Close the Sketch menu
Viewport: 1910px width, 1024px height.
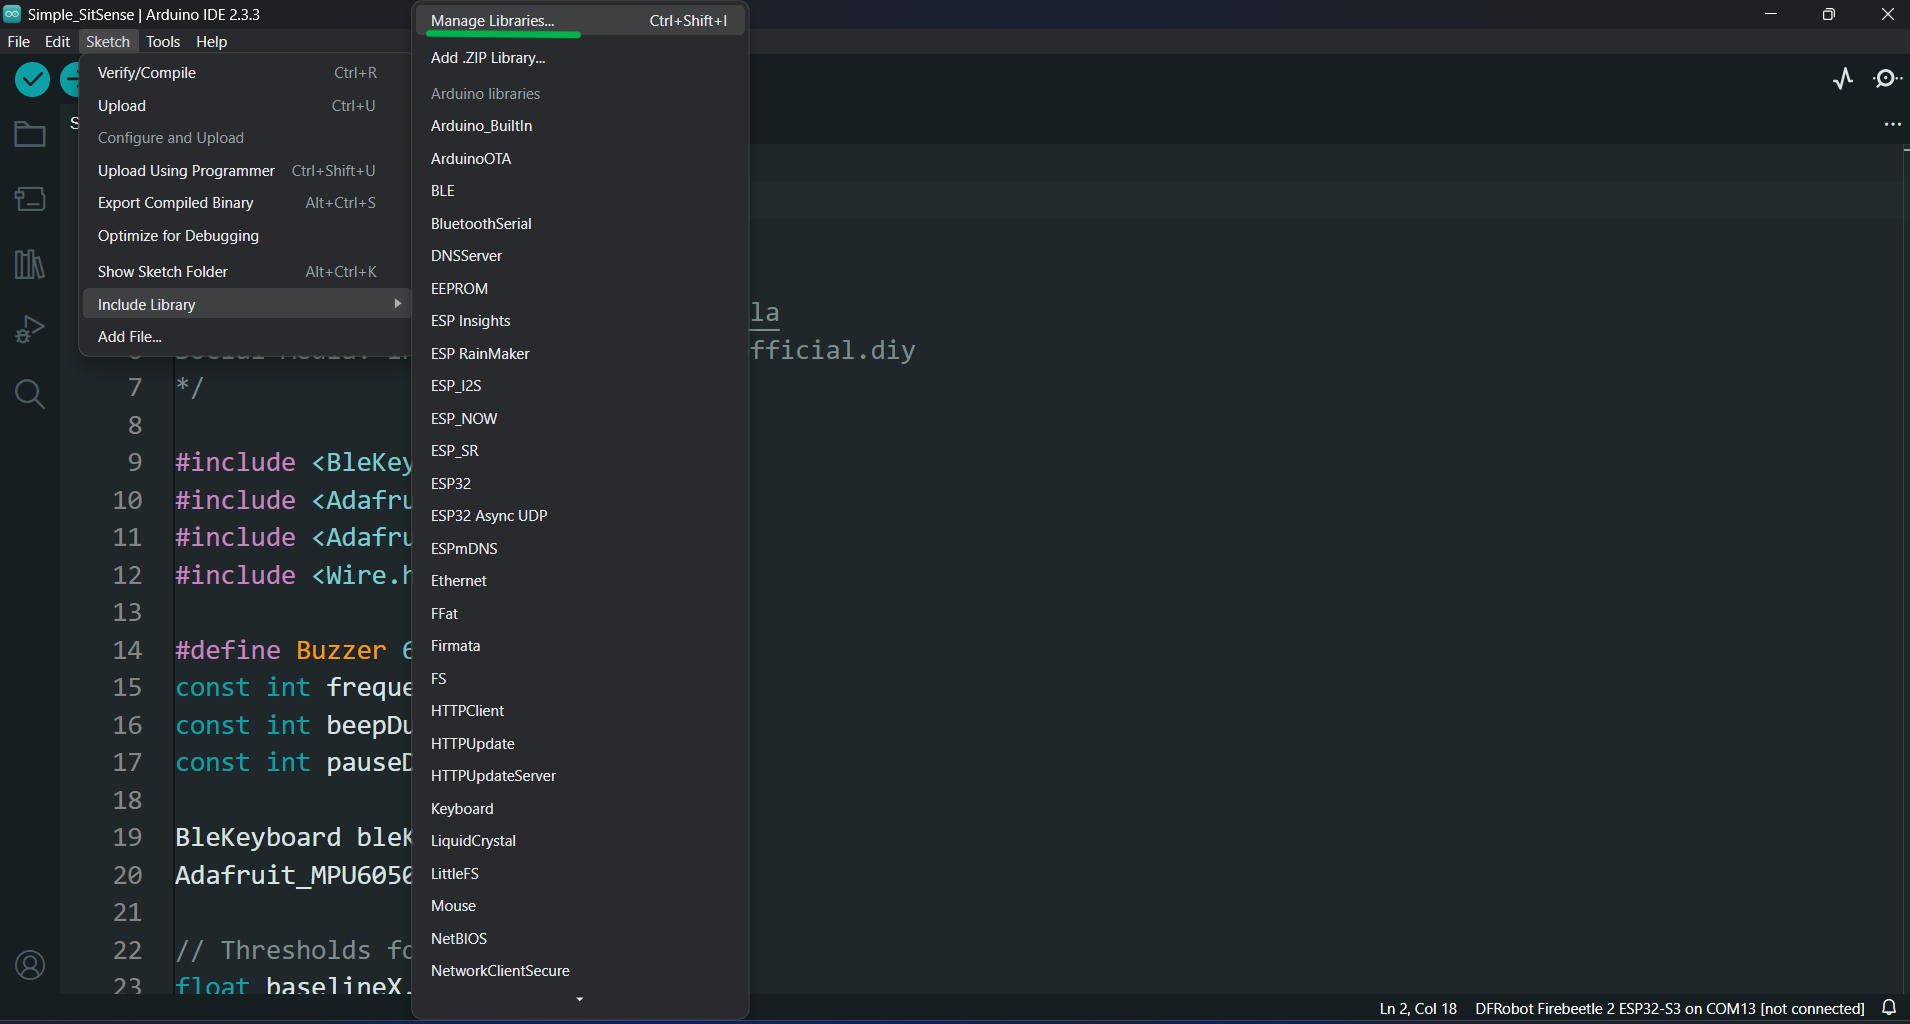(x=108, y=41)
